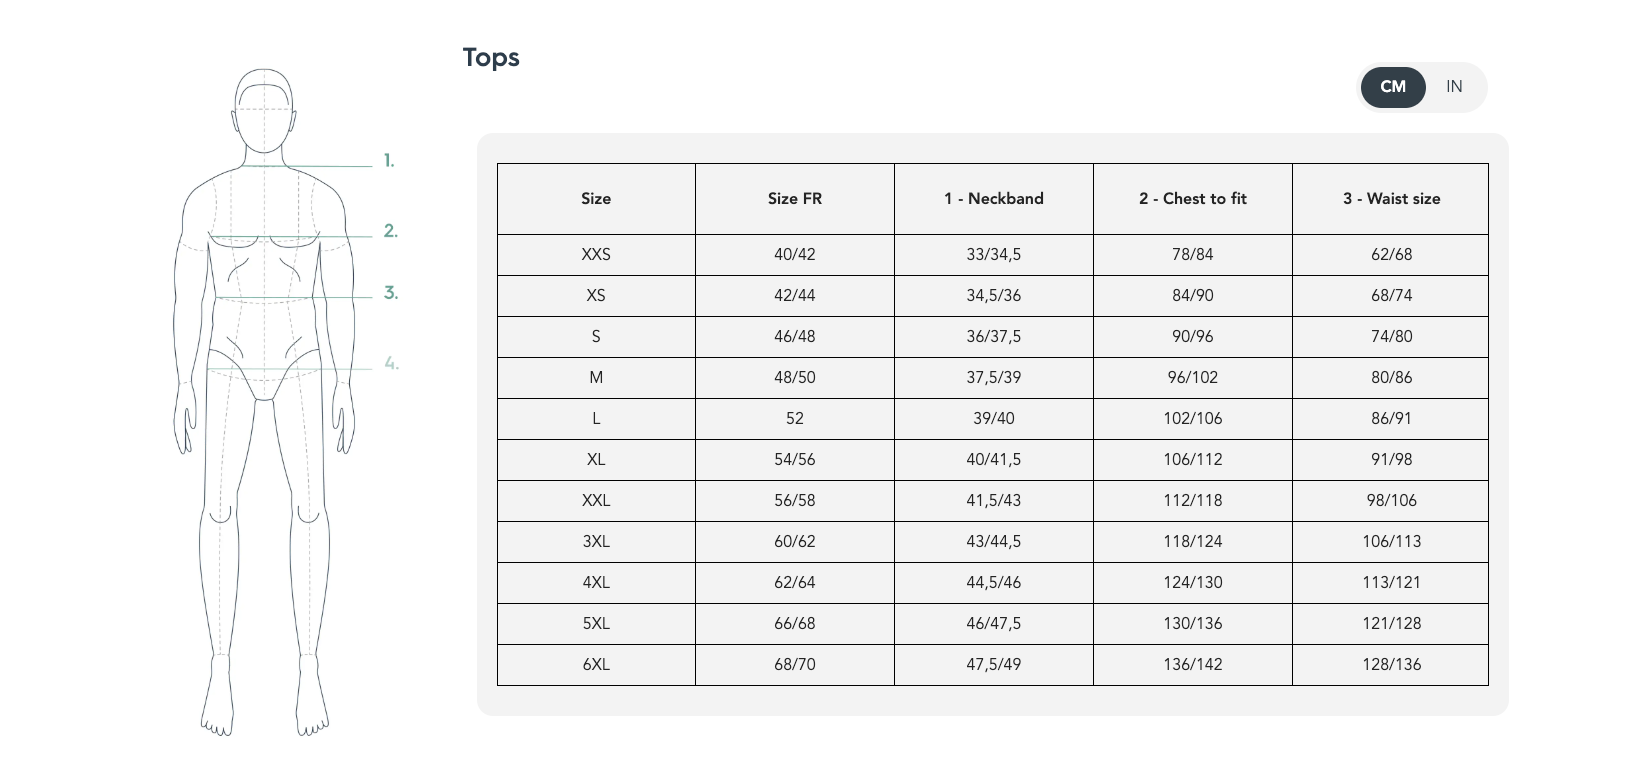Click measurement marker 2 on body diagram

(390, 231)
